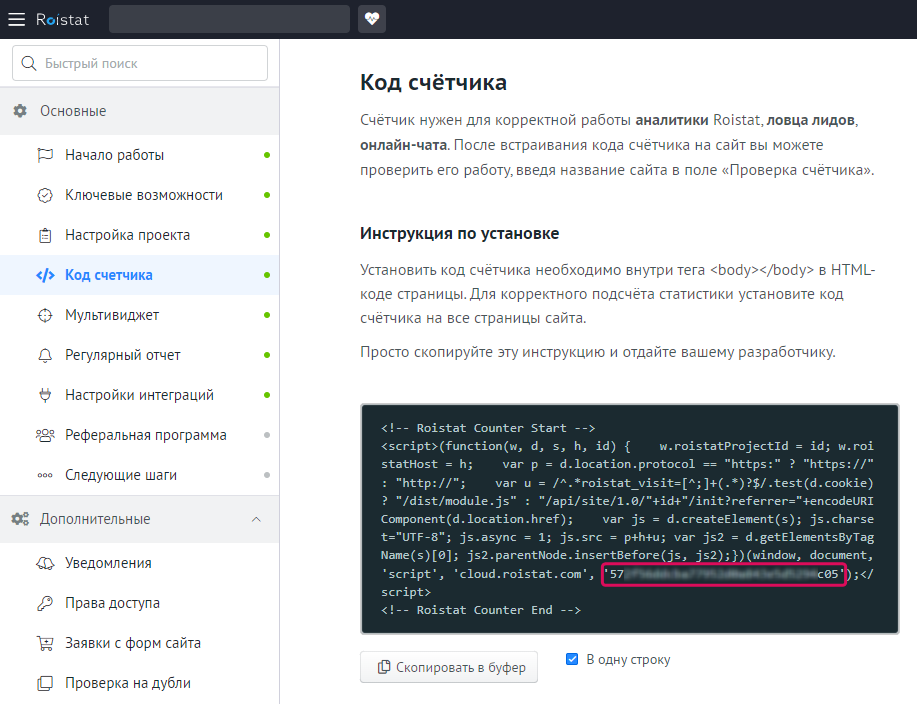This screenshot has height=704, width=917.
Task: Open the project selector in top bar
Action: 229,19
